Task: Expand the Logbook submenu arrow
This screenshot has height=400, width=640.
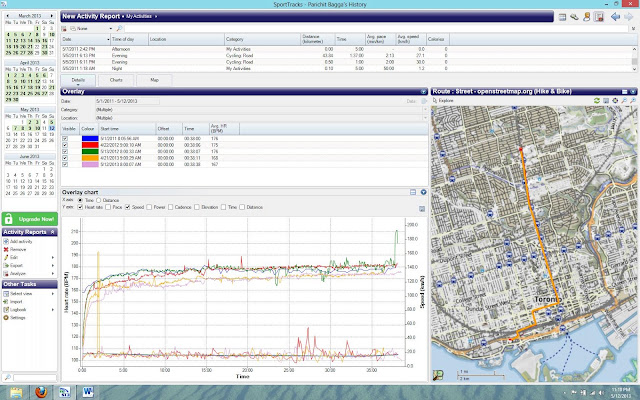Action: click(53, 310)
